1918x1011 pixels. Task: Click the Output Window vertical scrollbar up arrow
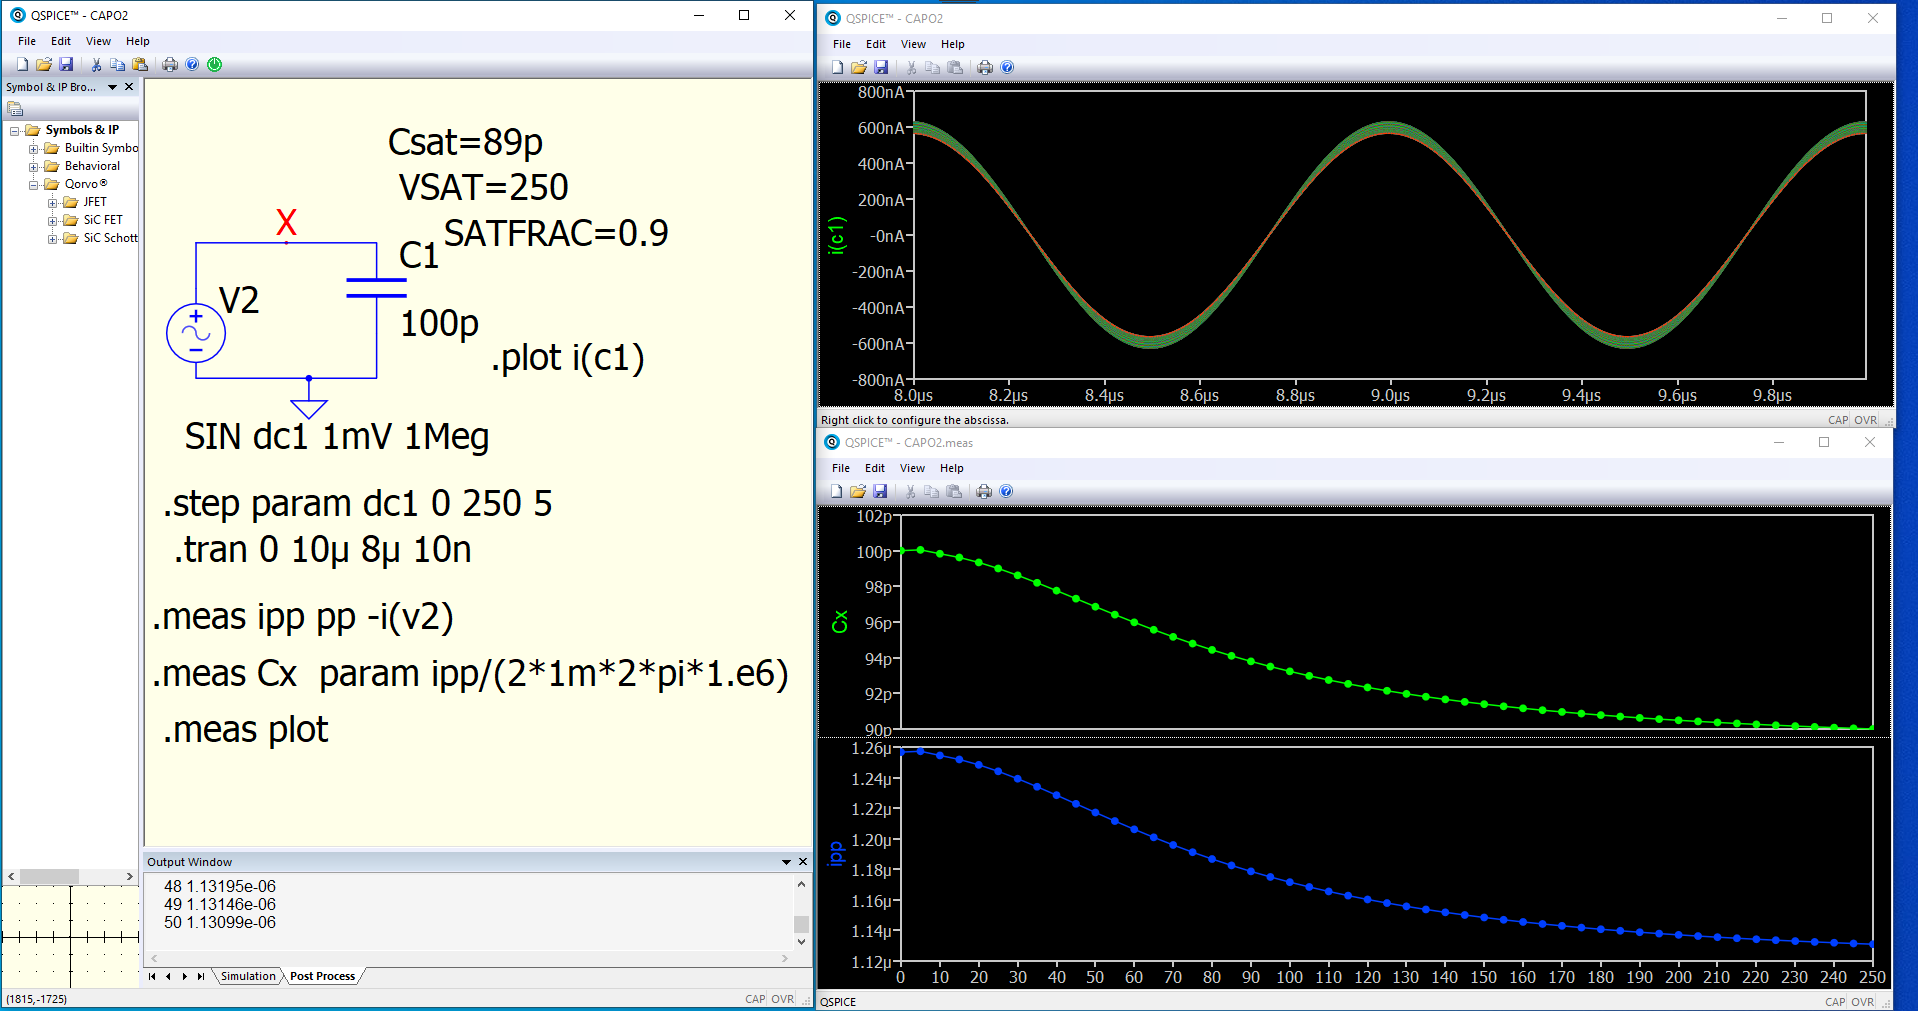801,884
